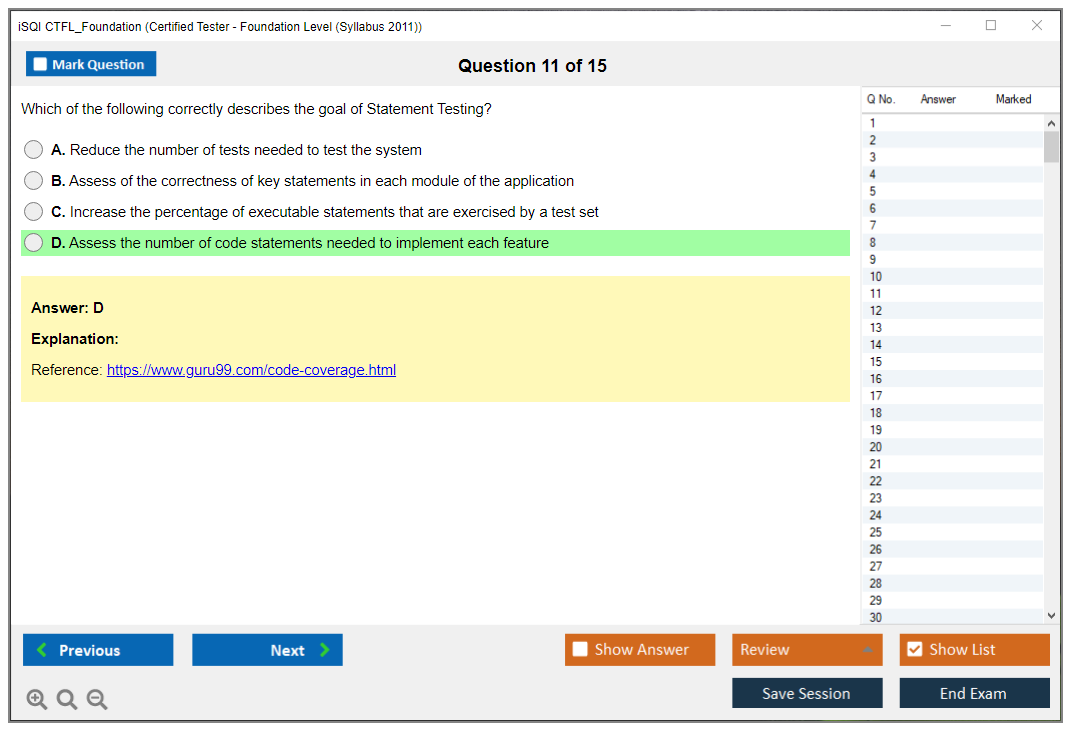Toggle the Show Answer checkbox
Screen dimensions: 1075x735
point(580,650)
